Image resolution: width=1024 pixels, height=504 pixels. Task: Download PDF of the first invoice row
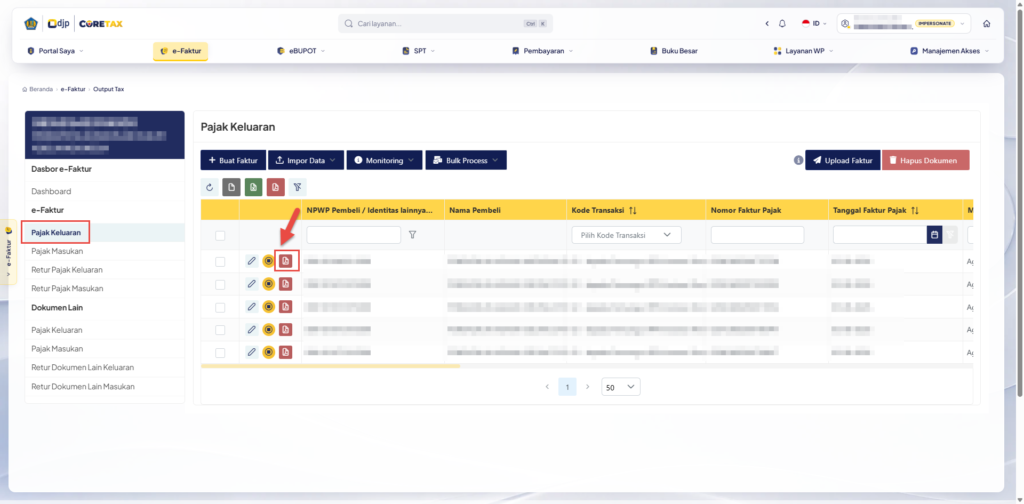[x=285, y=261]
